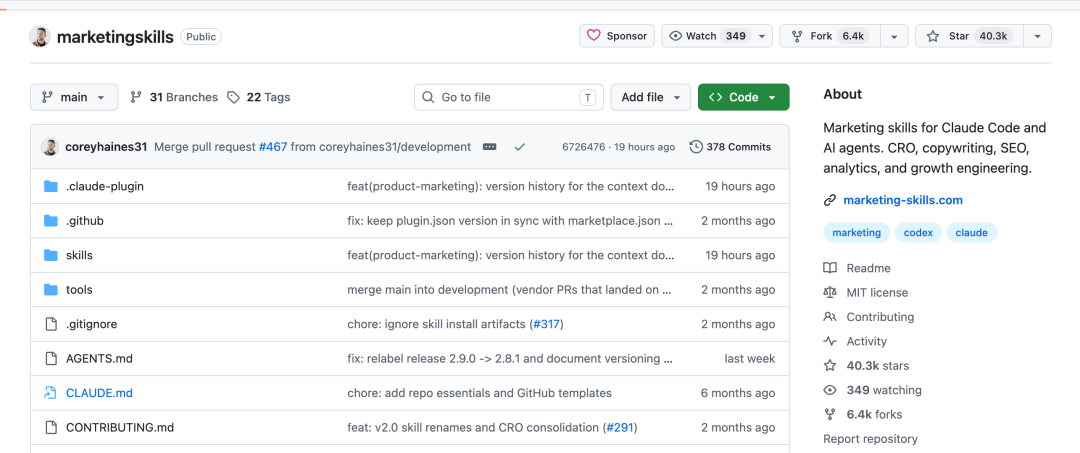The width and height of the screenshot is (1080, 453).
Task: Open the 'merge main into development' commit message
Action: coord(510,290)
